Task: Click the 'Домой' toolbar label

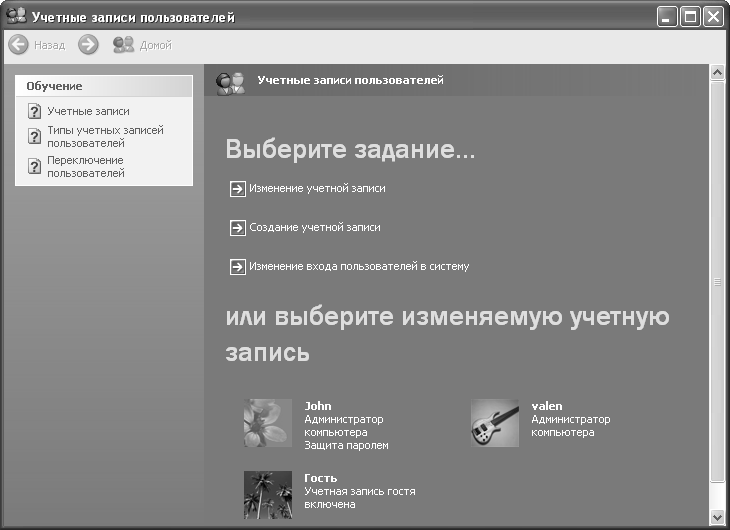Action: pyautogui.click(x=155, y=45)
